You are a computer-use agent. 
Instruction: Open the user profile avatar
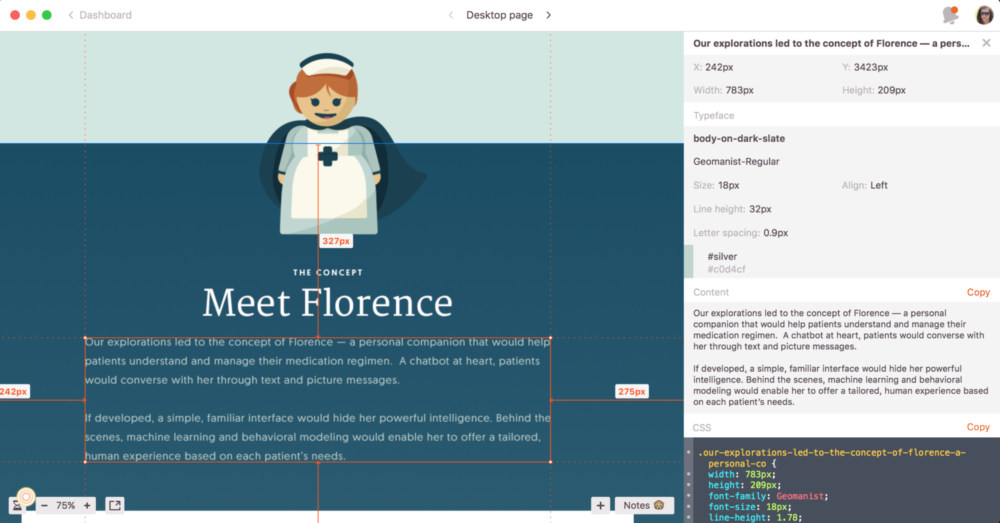(984, 15)
